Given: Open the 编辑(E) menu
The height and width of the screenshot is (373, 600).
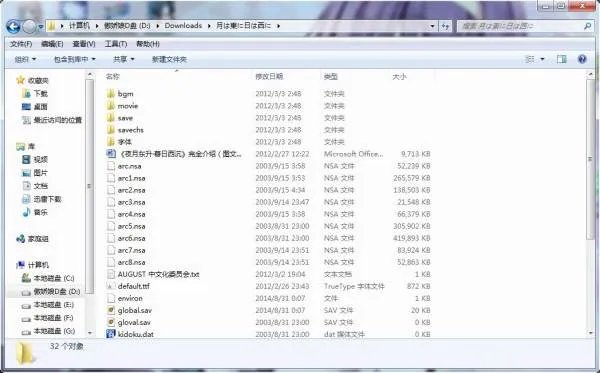Looking at the screenshot, I should click(x=52, y=44).
